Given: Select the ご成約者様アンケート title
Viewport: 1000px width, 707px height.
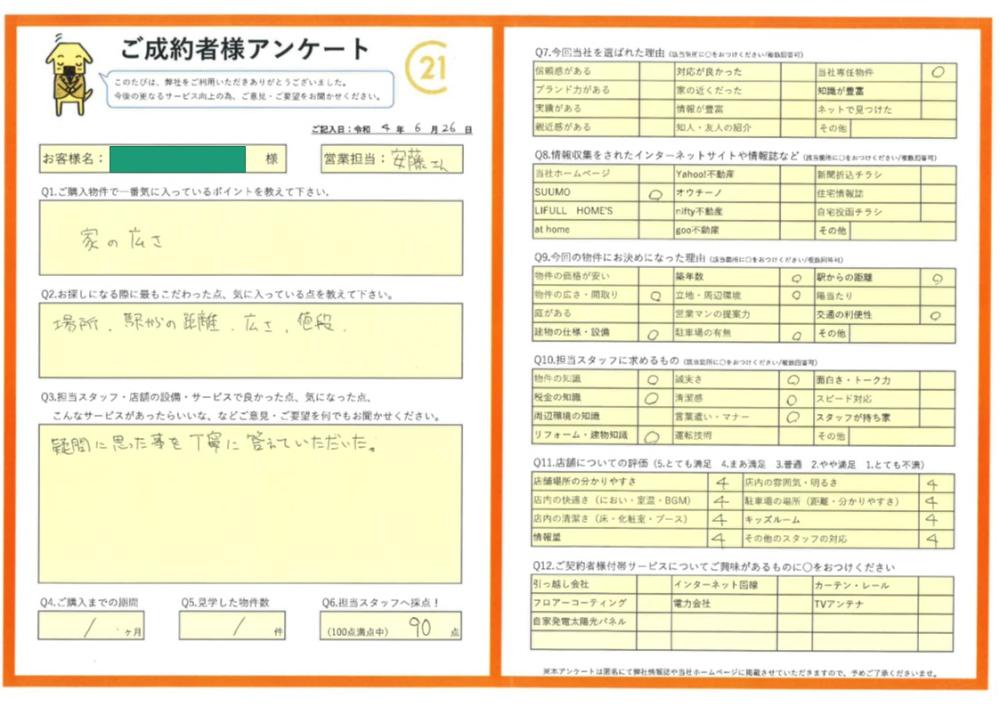Looking at the screenshot, I should point(246,50).
